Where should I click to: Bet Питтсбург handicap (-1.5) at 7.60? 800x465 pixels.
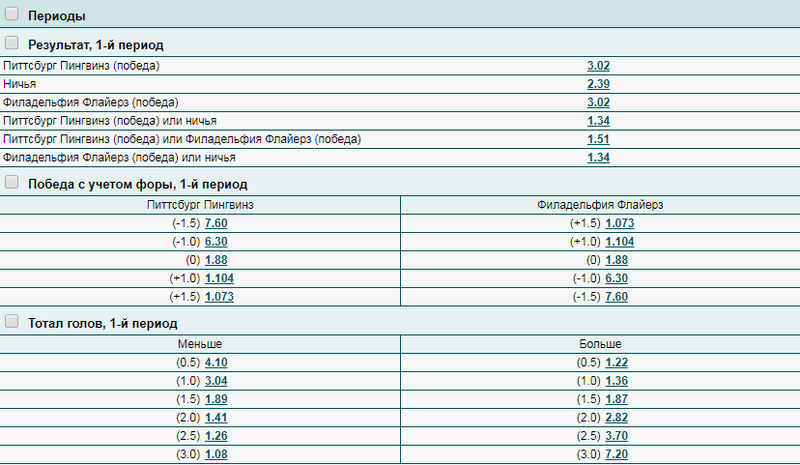(x=216, y=224)
